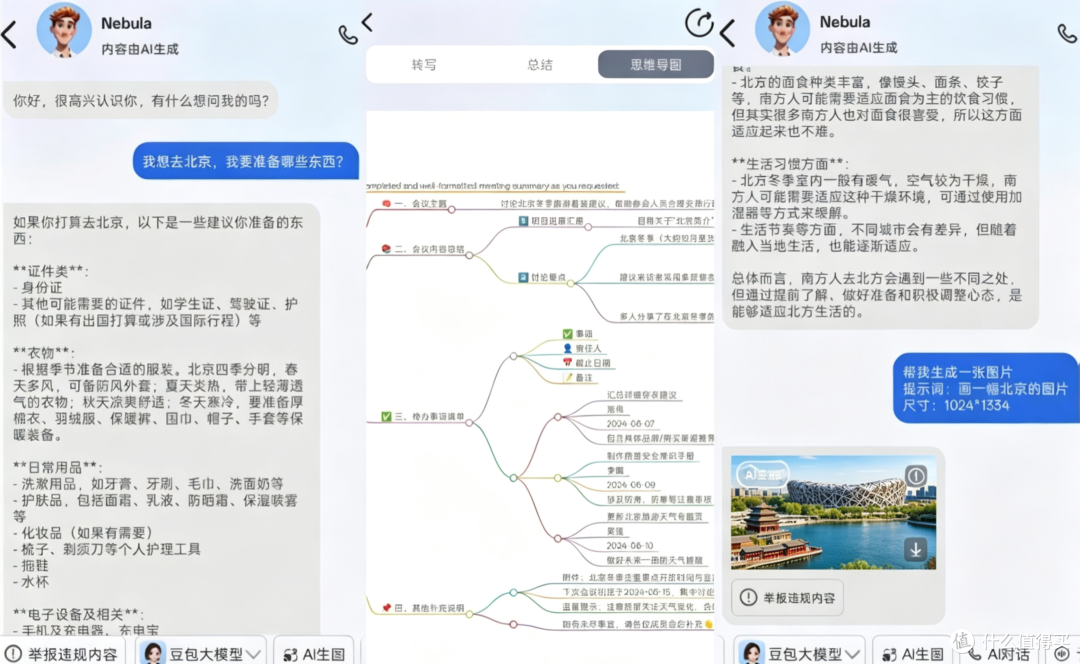
Task: Tap the 二、会议内容总结 node label
Action: tap(429, 249)
